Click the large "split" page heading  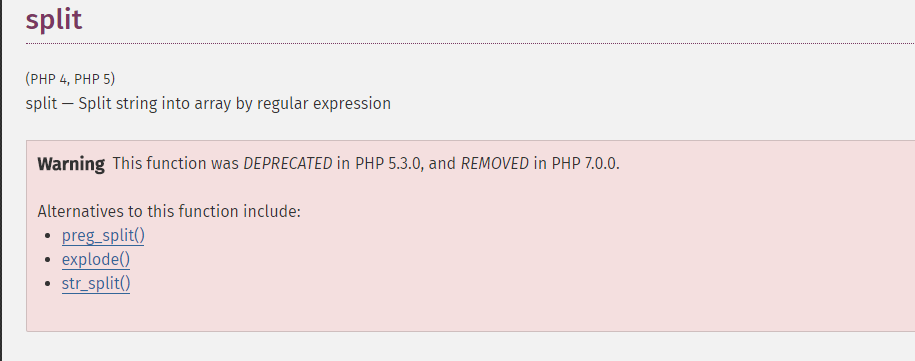pos(54,21)
